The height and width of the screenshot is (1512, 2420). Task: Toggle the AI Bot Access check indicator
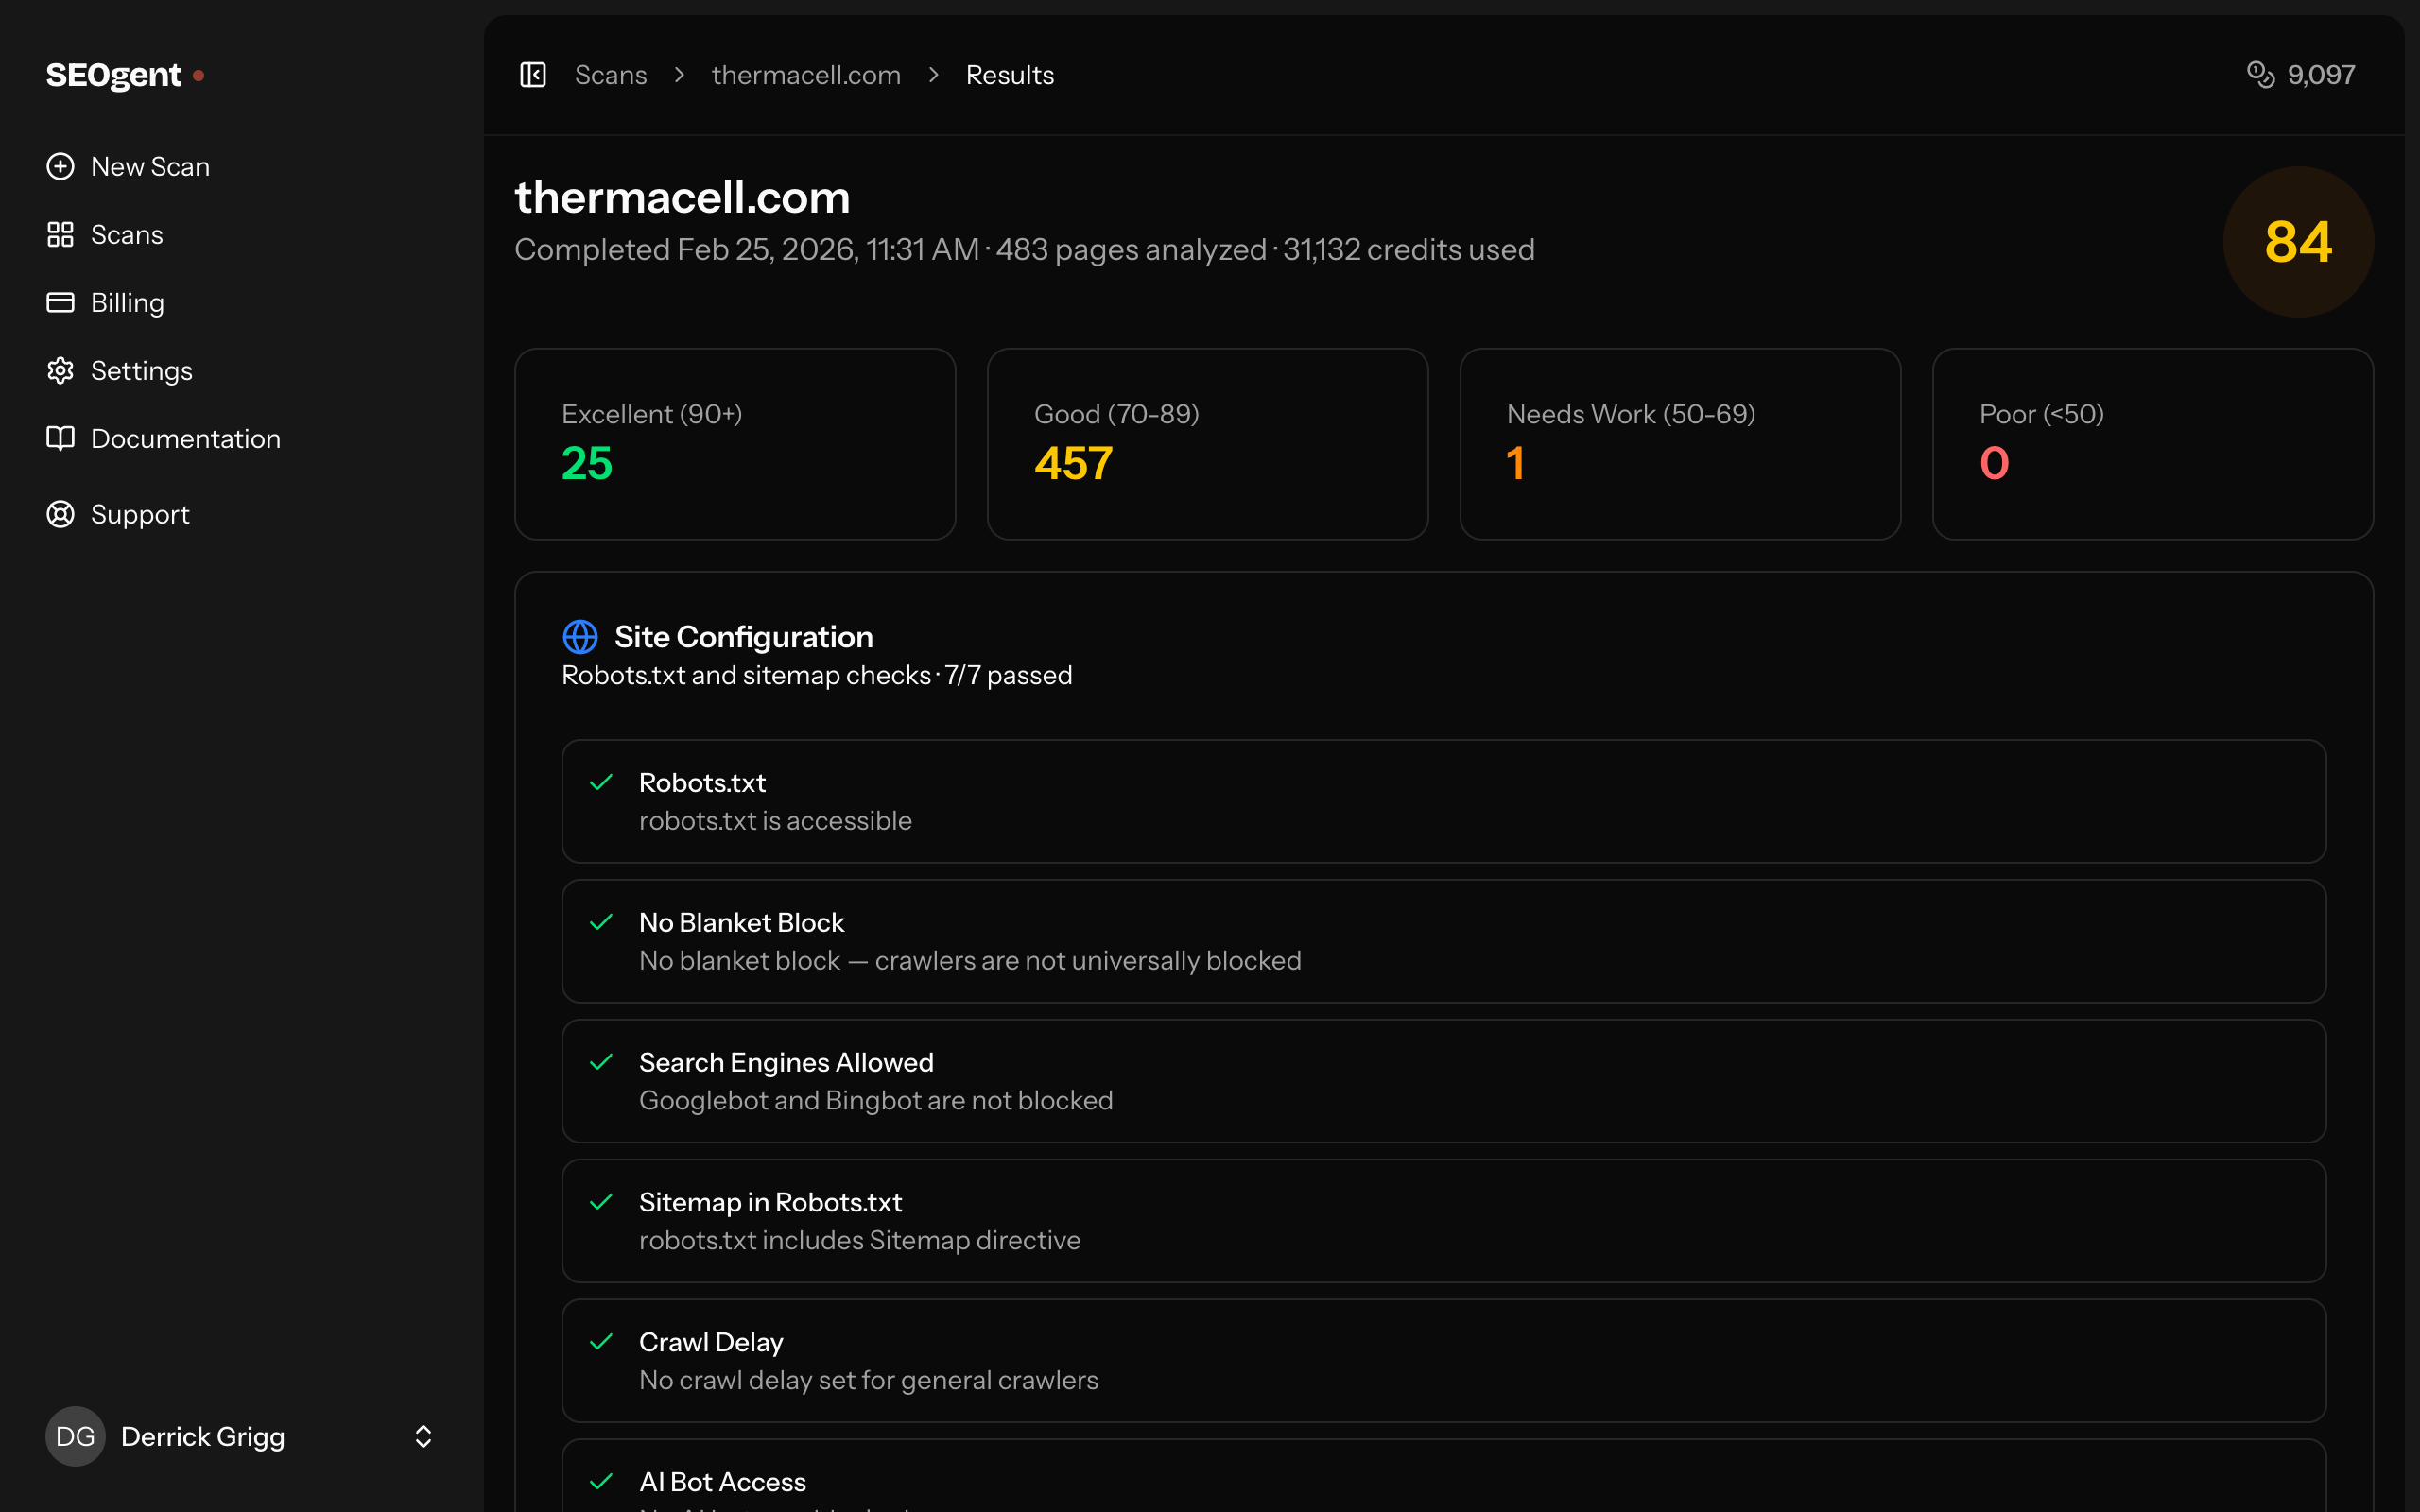603,1481
